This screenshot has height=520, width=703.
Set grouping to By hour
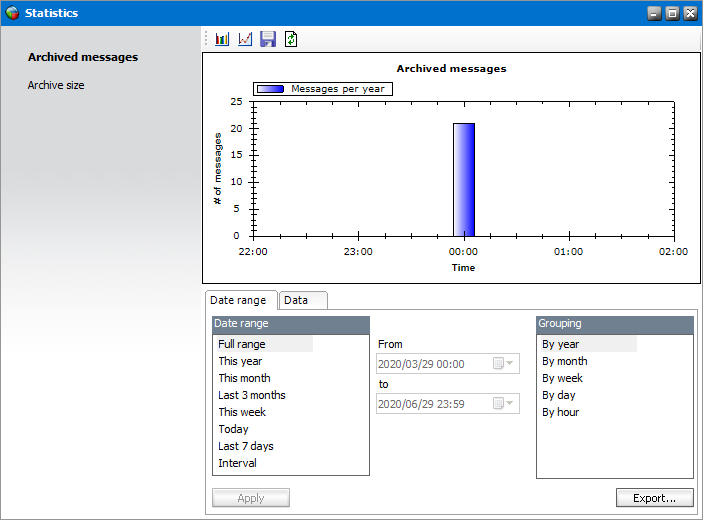[x=561, y=412]
